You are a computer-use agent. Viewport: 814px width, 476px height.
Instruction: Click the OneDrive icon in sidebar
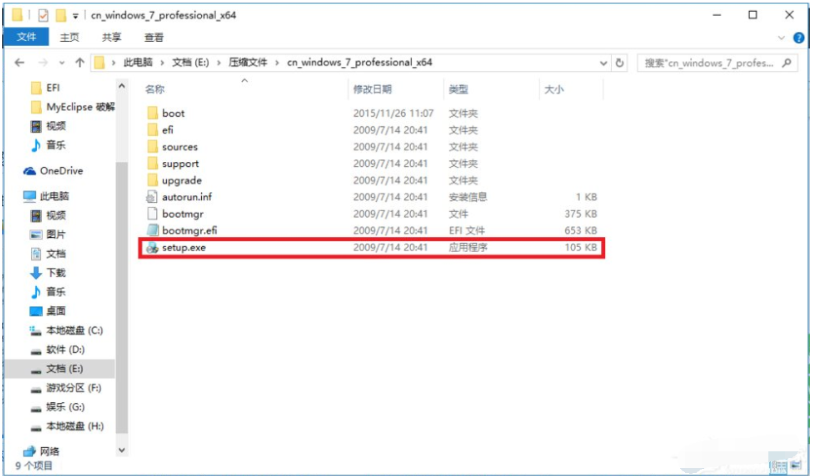coord(31,171)
